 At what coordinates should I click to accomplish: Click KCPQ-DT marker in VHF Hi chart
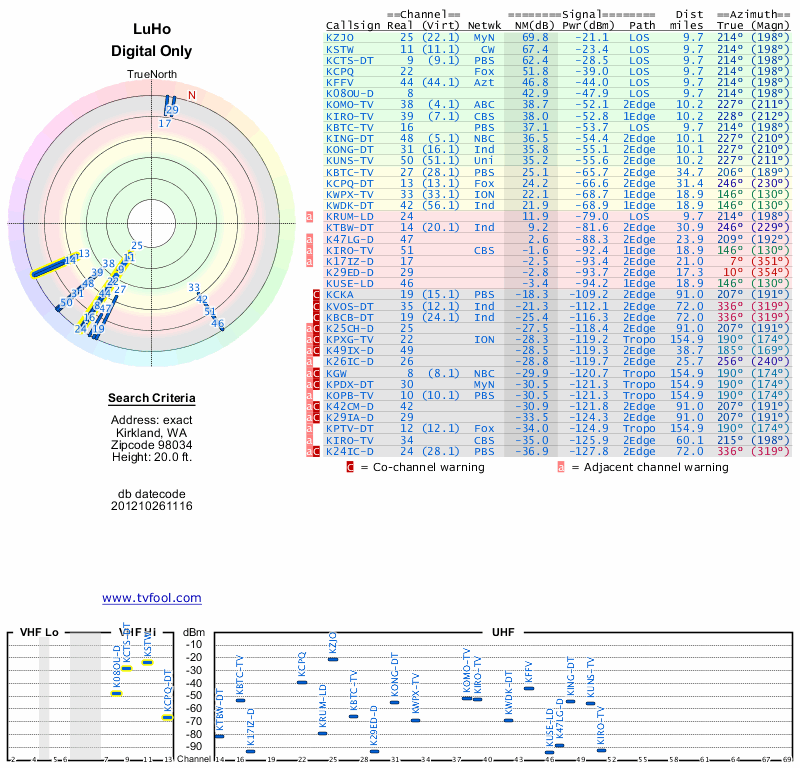pos(168,717)
